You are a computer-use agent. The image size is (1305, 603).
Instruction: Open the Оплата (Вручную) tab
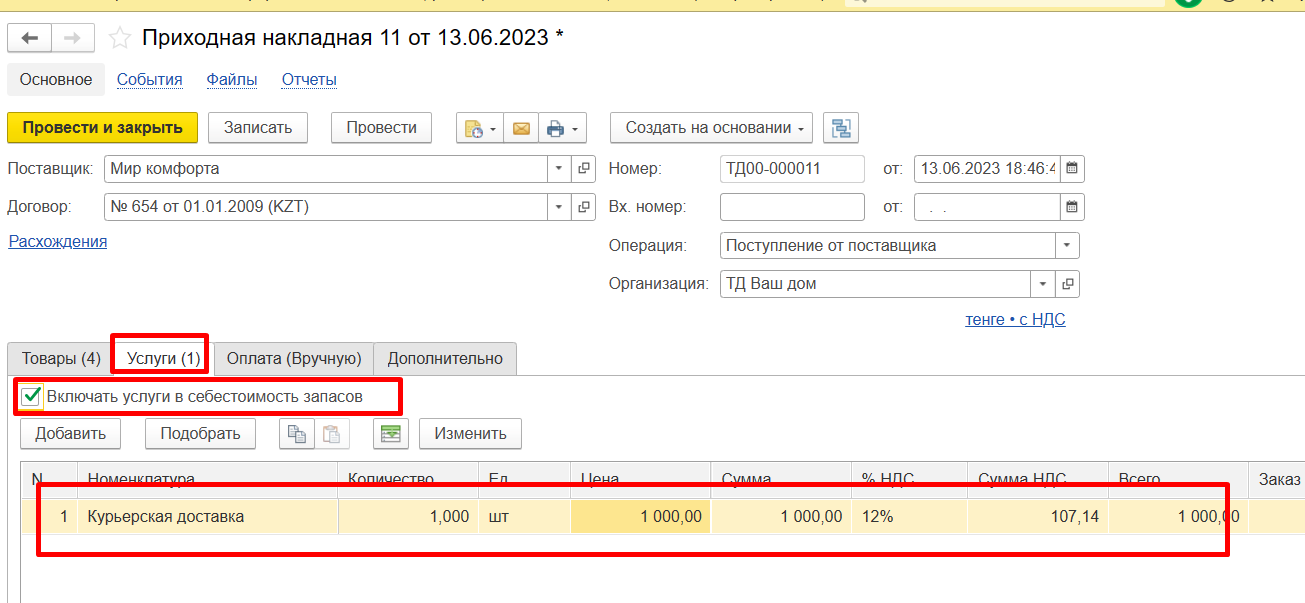[294, 358]
